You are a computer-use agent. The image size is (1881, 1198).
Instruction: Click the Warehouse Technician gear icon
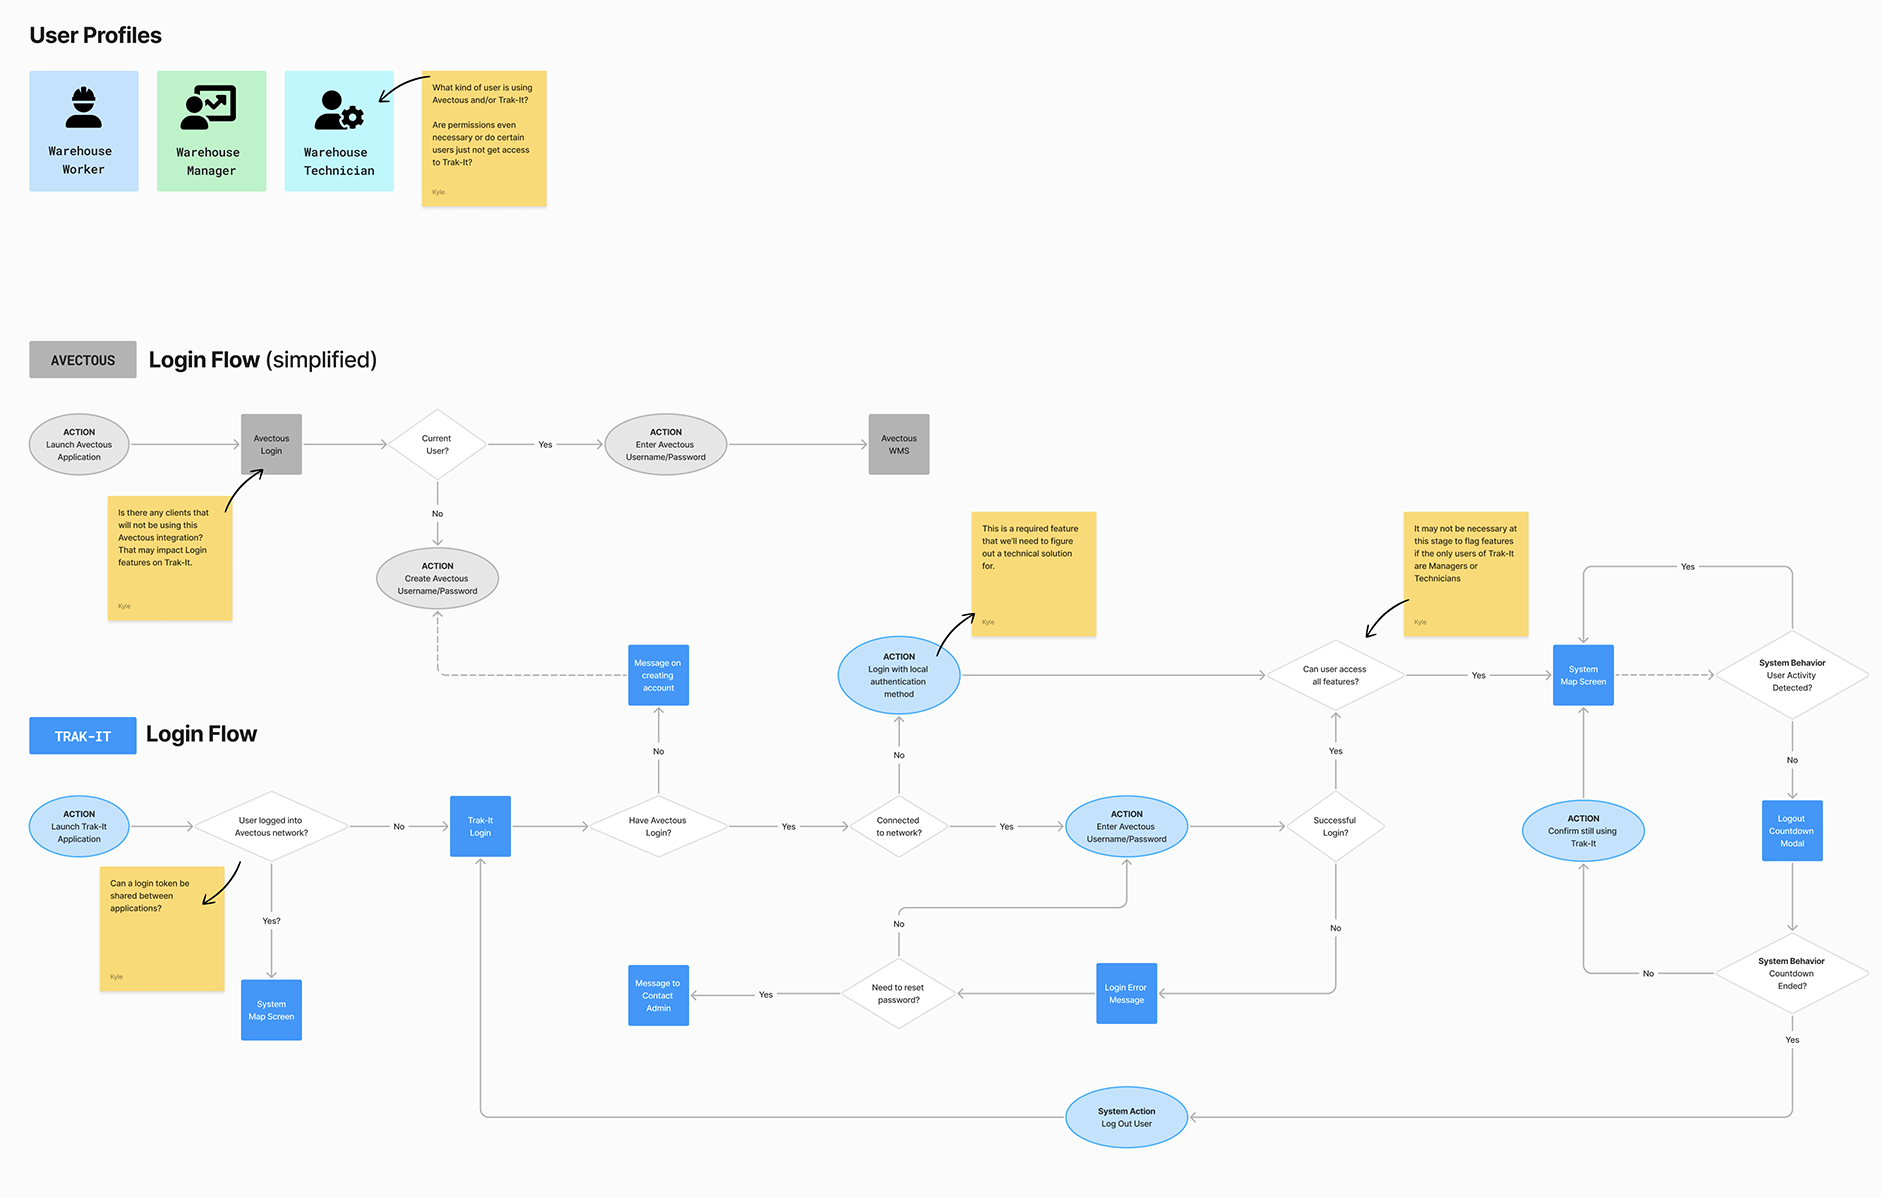pos(339,110)
